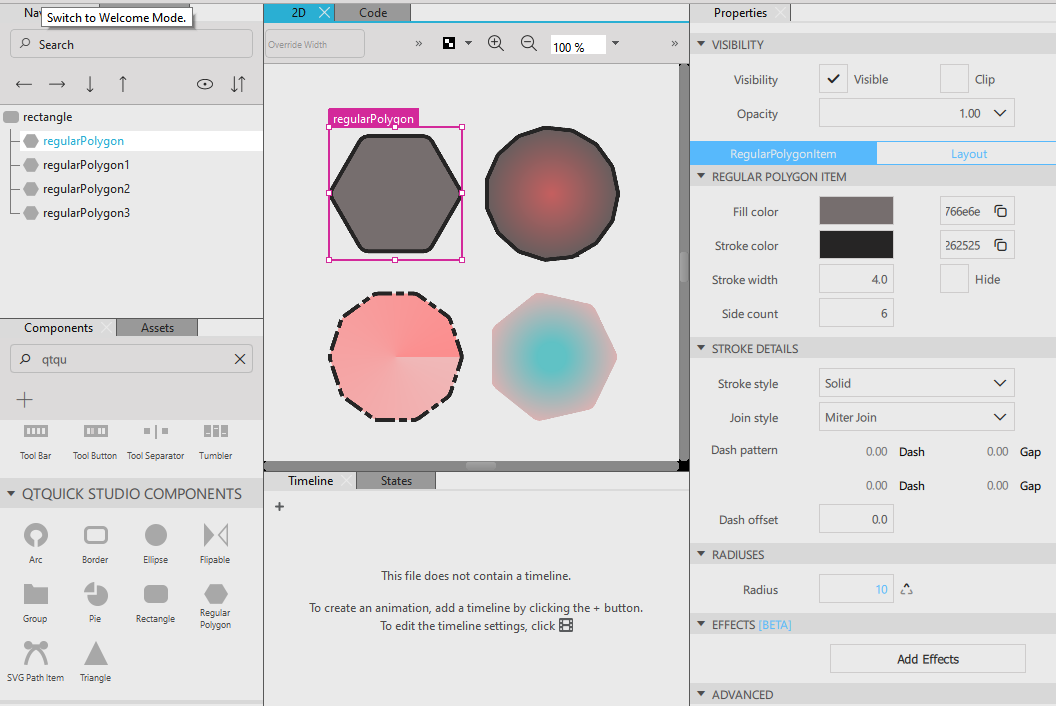Select the SVG Path Item component
Image resolution: width=1056 pixels, height=706 pixels.
(x=36, y=654)
